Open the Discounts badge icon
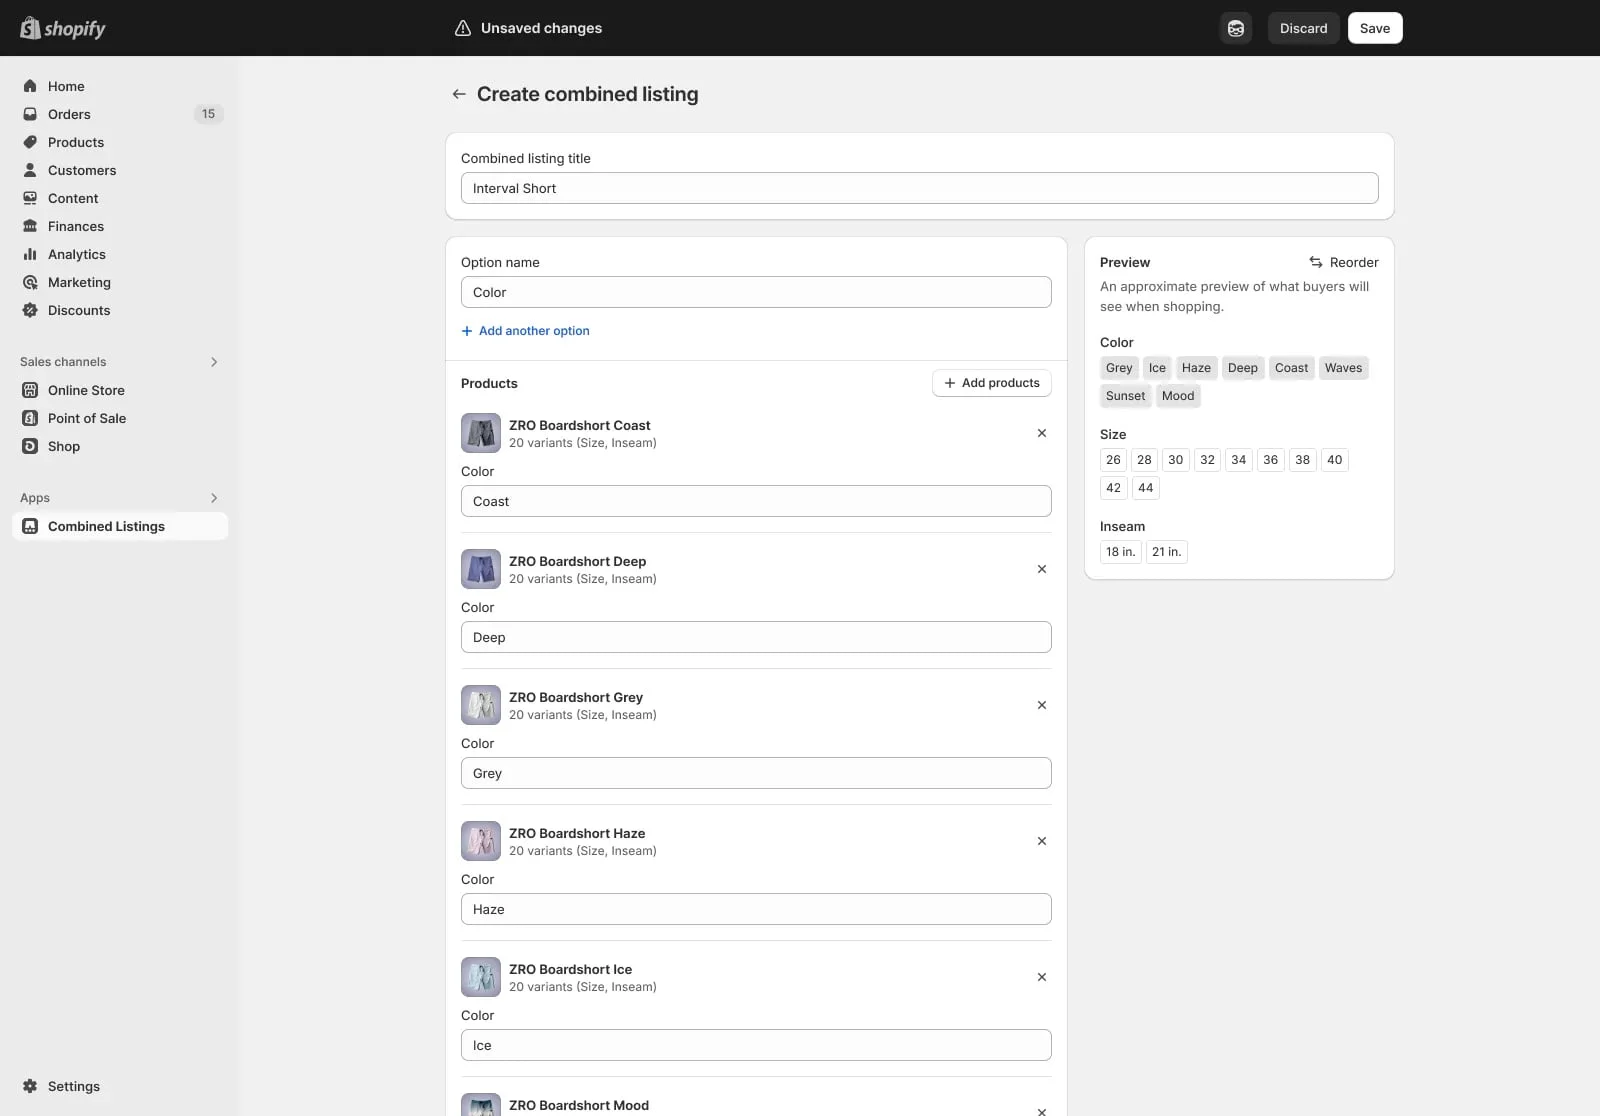1600x1116 pixels. point(30,310)
